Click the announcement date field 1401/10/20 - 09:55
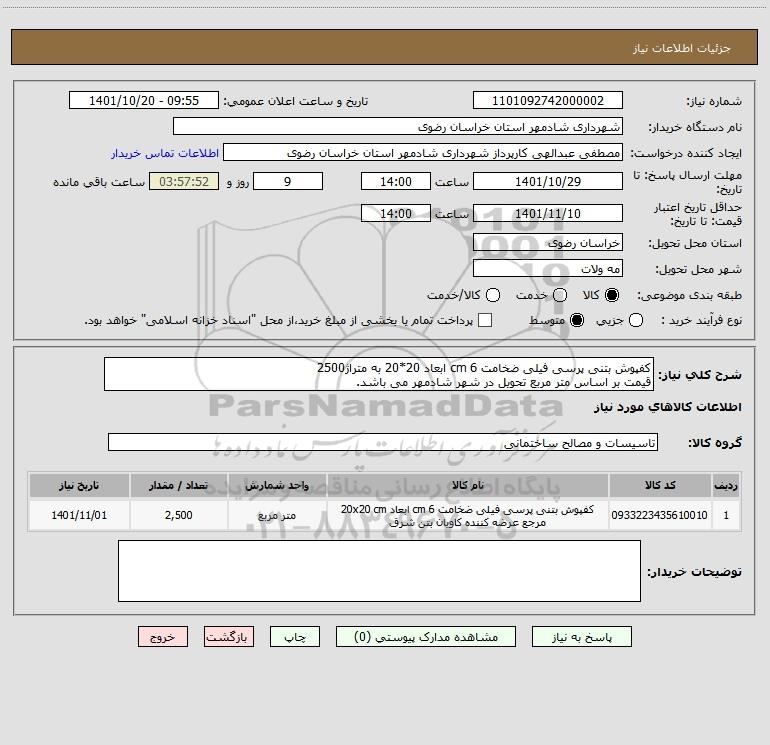Screen dimensions: 770x745 pyautogui.click(x=144, y=101)
